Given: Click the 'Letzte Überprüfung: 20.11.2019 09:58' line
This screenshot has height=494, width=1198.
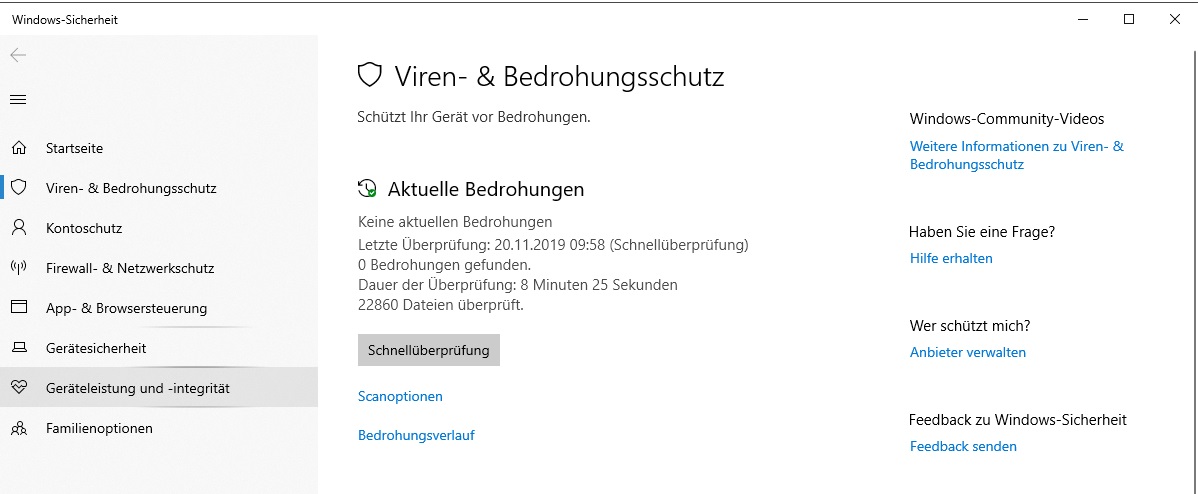Looking at the screenshot, I should 553,244.
